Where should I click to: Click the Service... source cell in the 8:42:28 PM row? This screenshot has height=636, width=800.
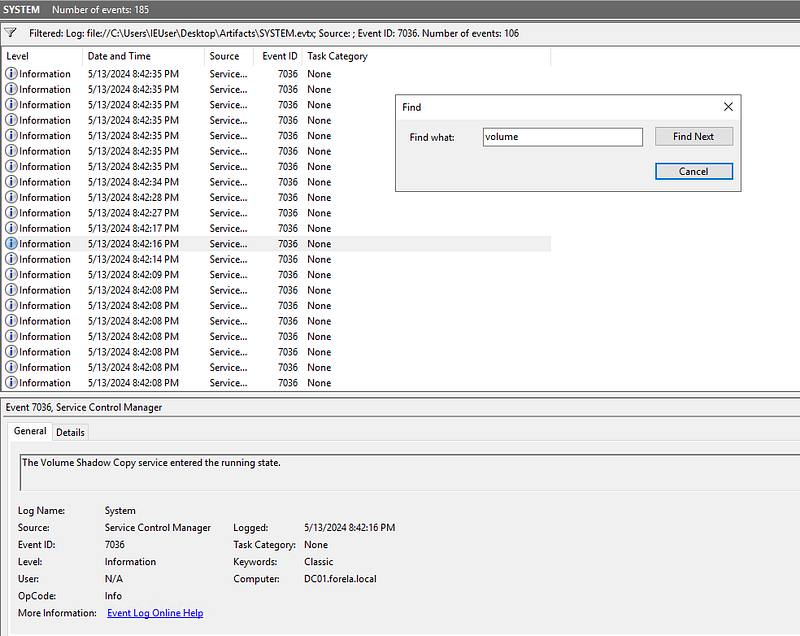coord(228,197)
